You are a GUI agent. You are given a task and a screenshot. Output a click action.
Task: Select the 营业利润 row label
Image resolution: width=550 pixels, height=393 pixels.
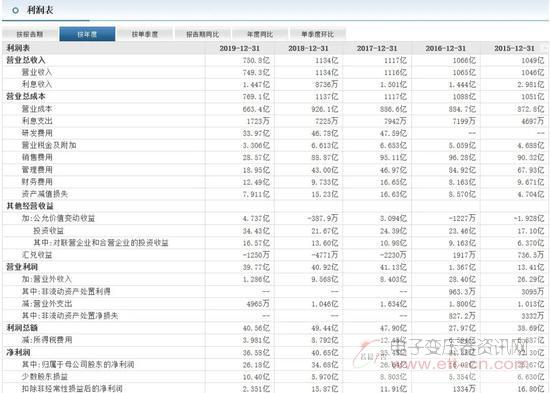click(22, 267)
